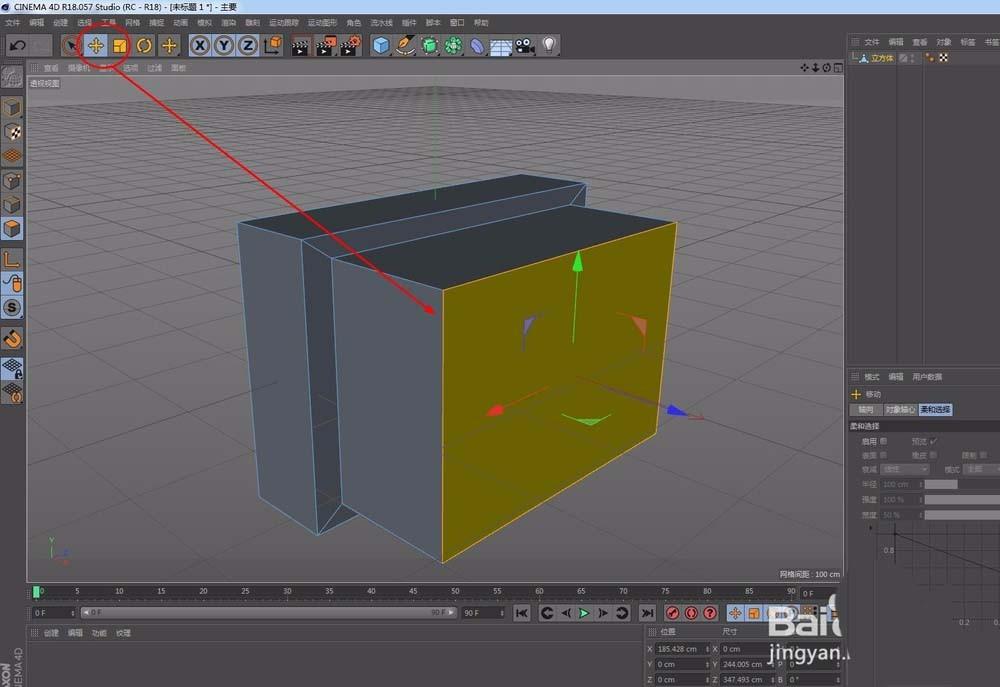Select the Cube primitive icon
This screenshot has height=687, width=1000.
click(381, 45)
